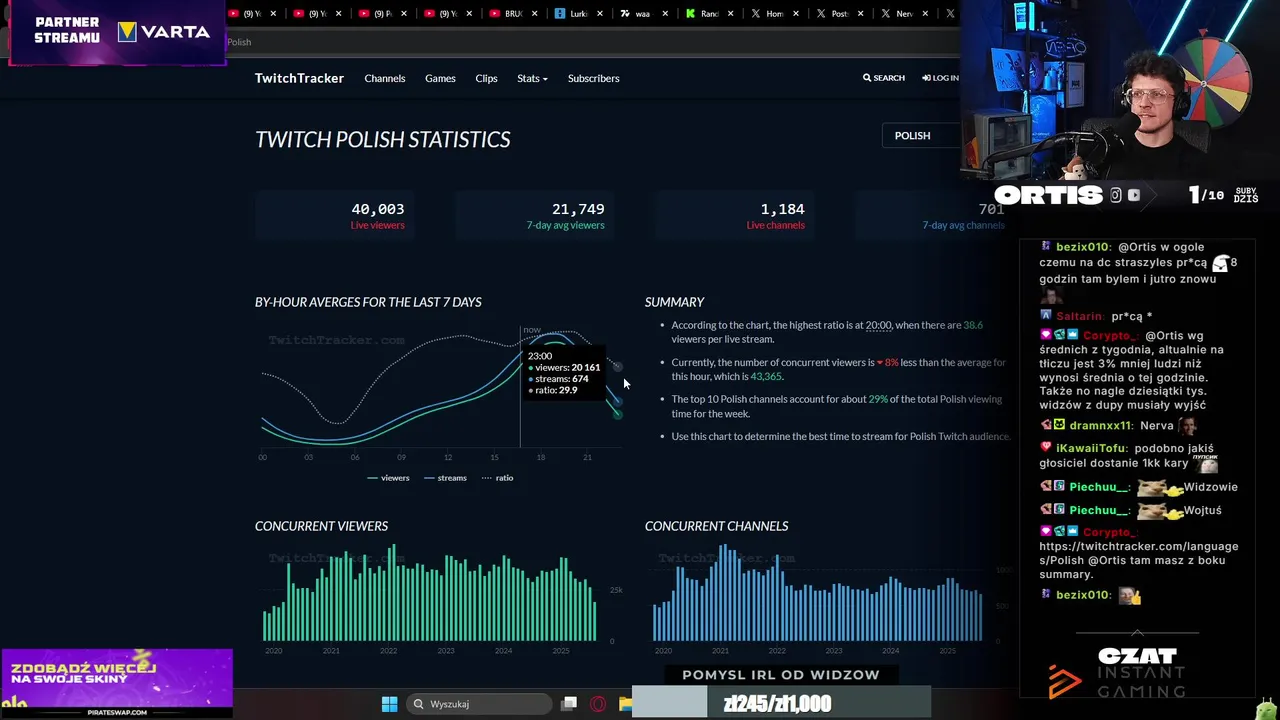Open the Clips menu item
The width and height of the screenshot is (1280, 720).
[486, 78]
